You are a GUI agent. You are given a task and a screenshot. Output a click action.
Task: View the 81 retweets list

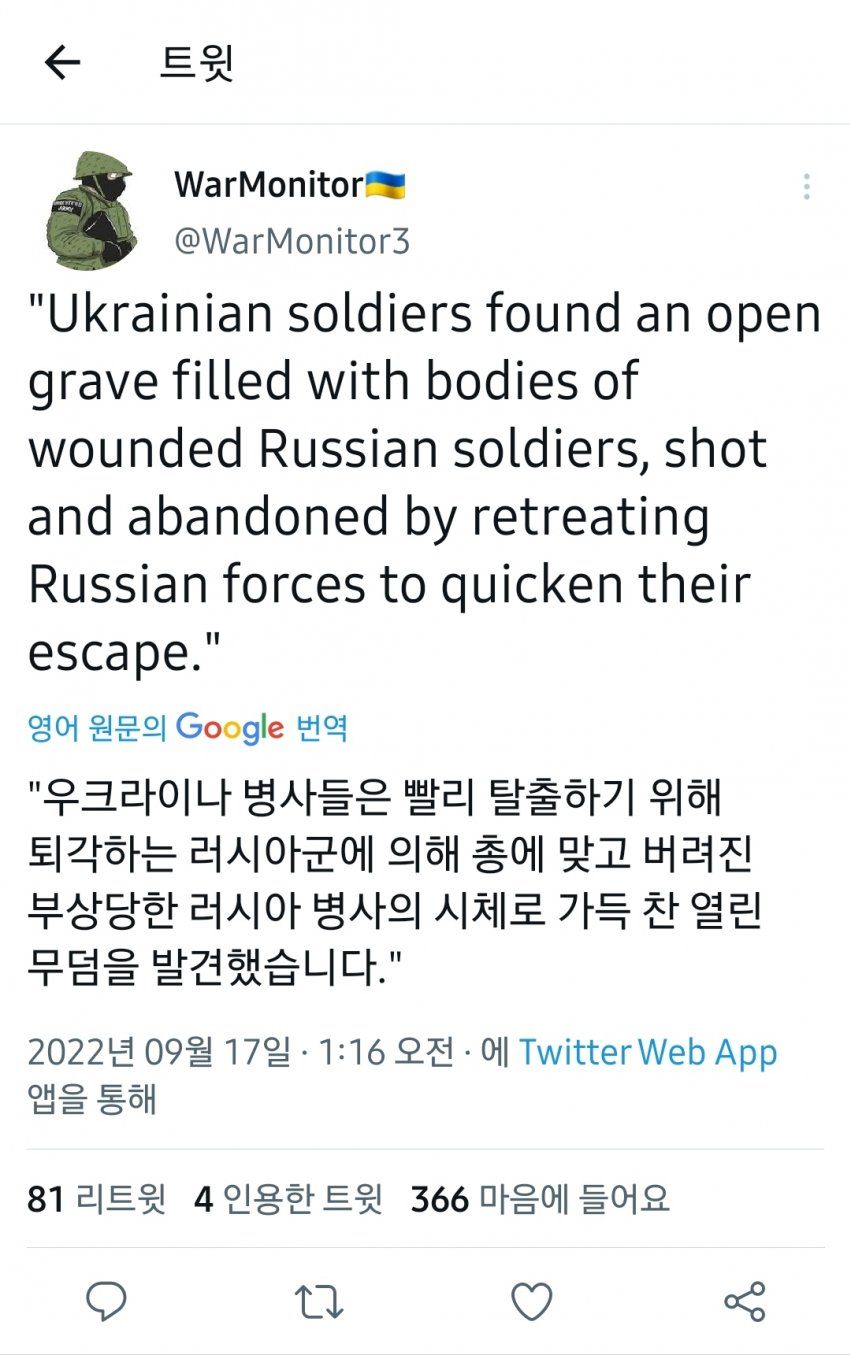(96, 1198)
